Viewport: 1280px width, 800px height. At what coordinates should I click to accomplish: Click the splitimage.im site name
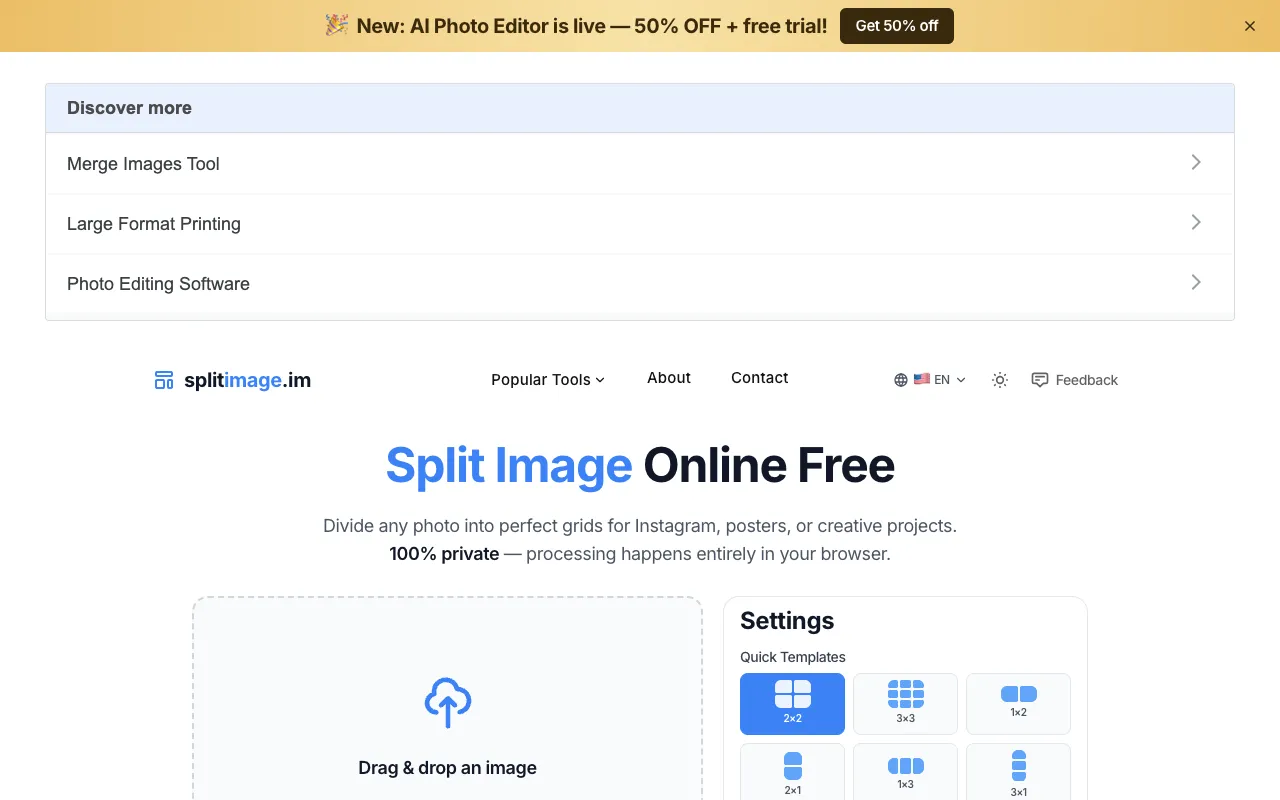pyautogui.click(x=247, y=380)
